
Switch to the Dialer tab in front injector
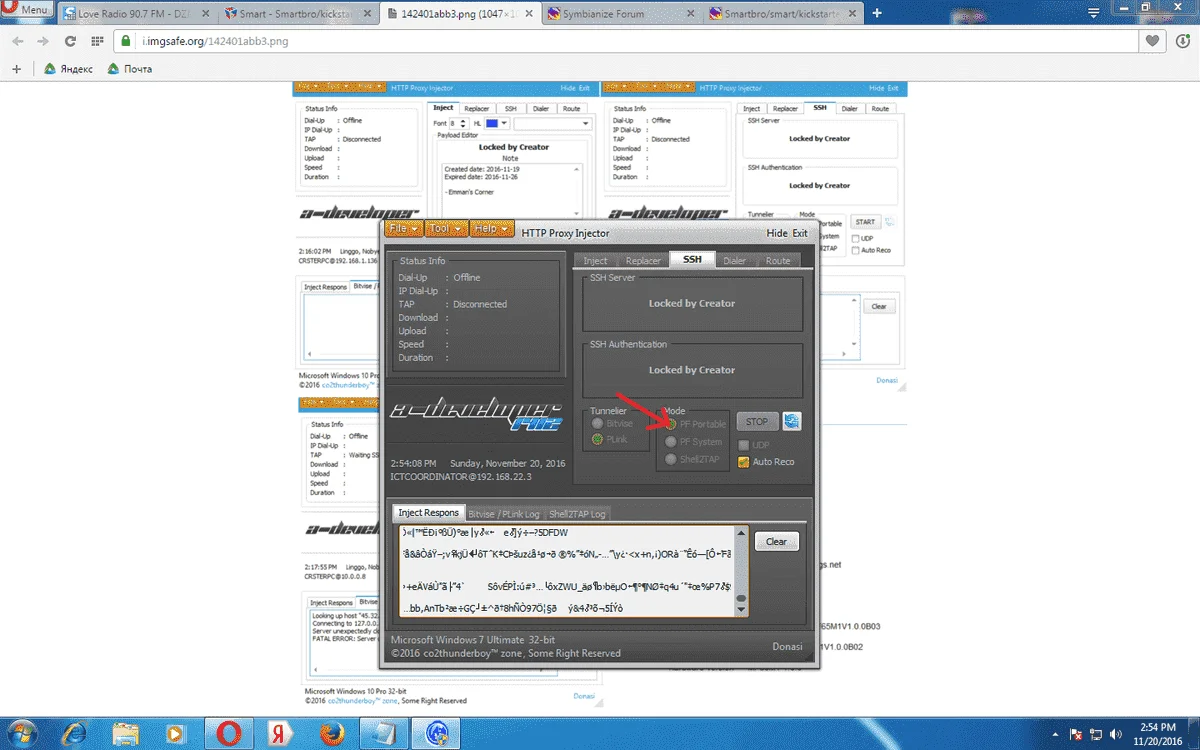(x=735, y=260)
